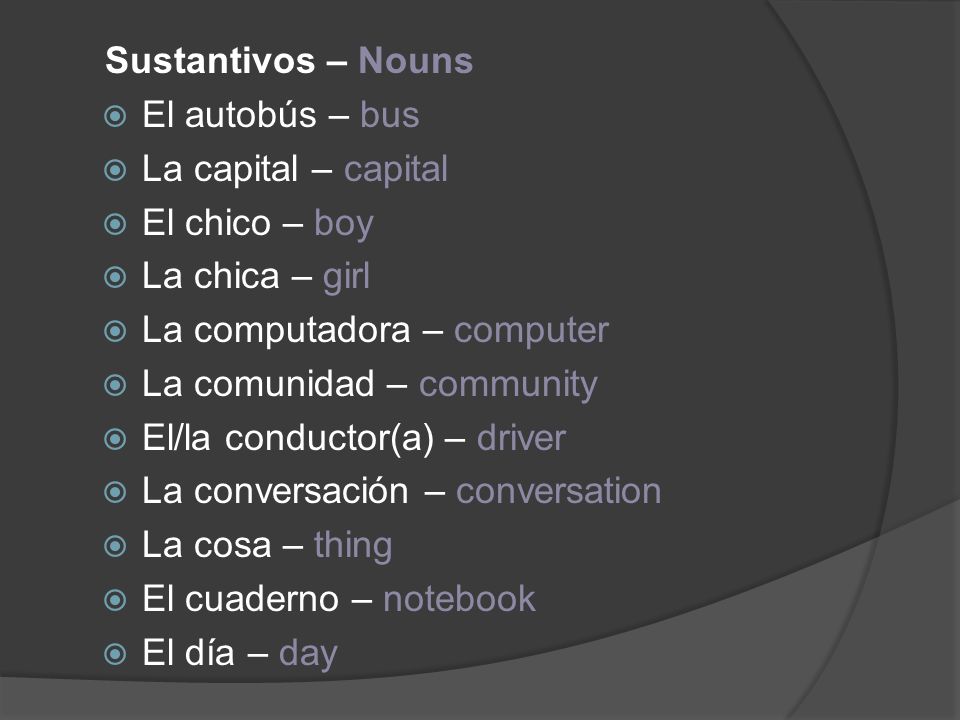The image size is (960, 720).
Task: Click the word notebook
Action: [459, 599]
